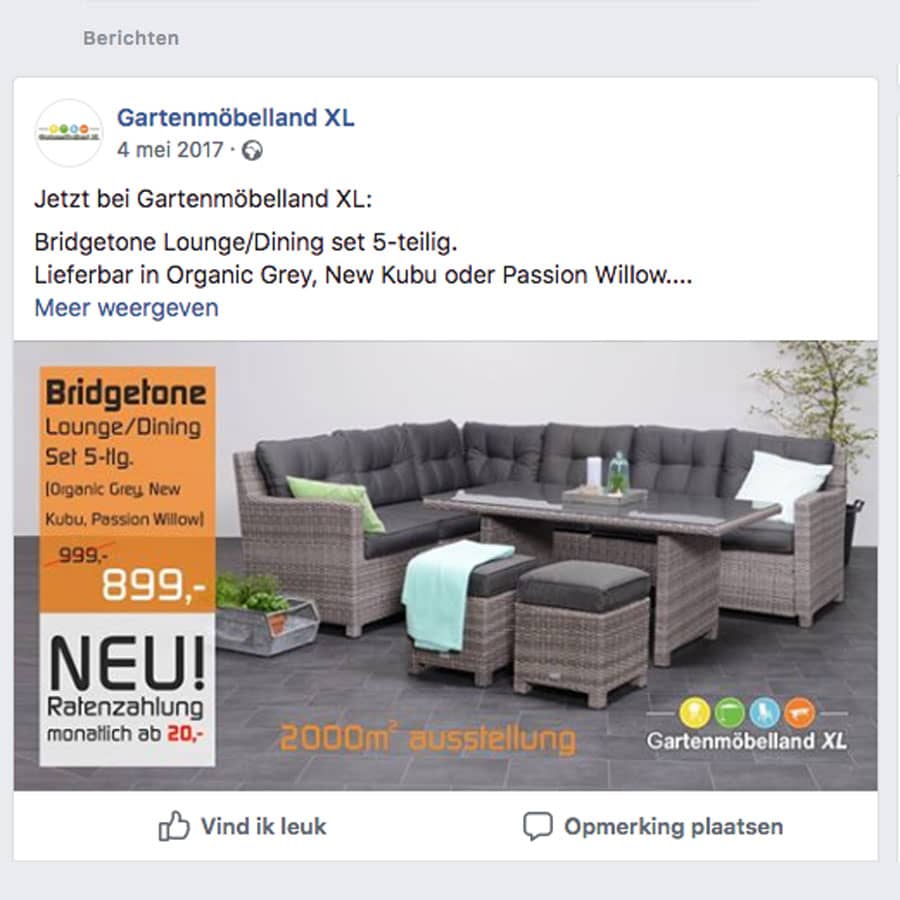This screenshot has width=900, height=900.
Task: Click the Gartenmöbelland XL logo text in photo
Action: pos(746,740)
